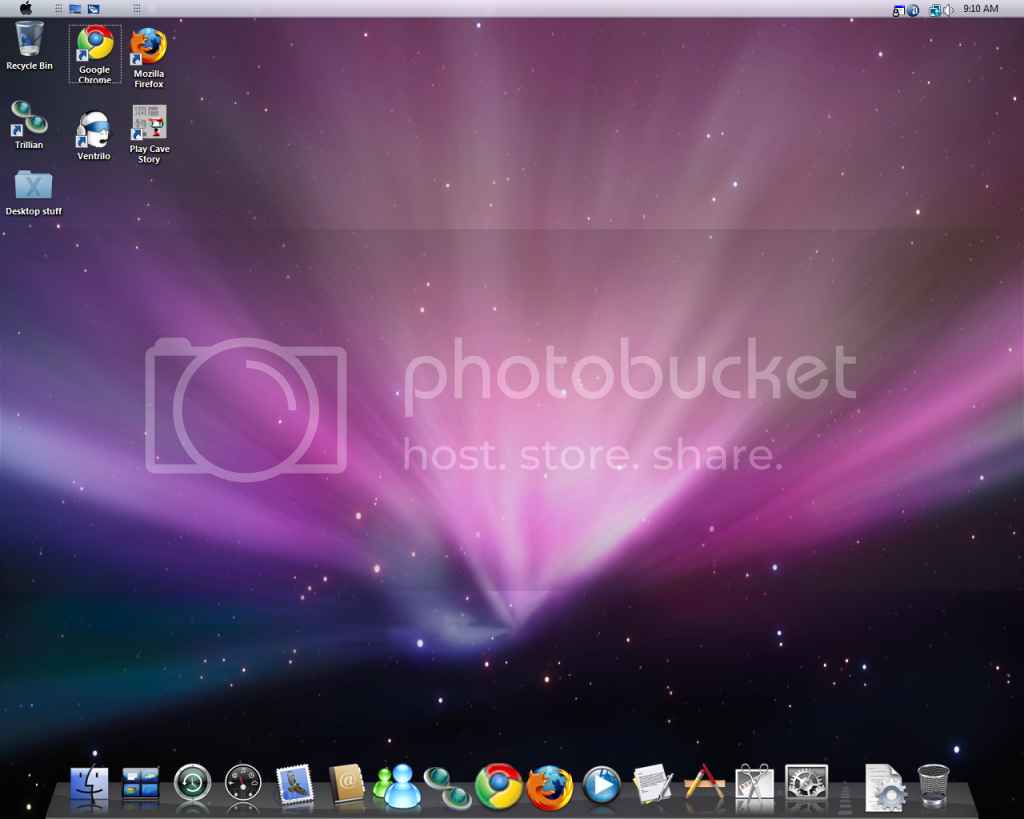Select the Google Chrome desktop shortcut

[x=95, y=52]
